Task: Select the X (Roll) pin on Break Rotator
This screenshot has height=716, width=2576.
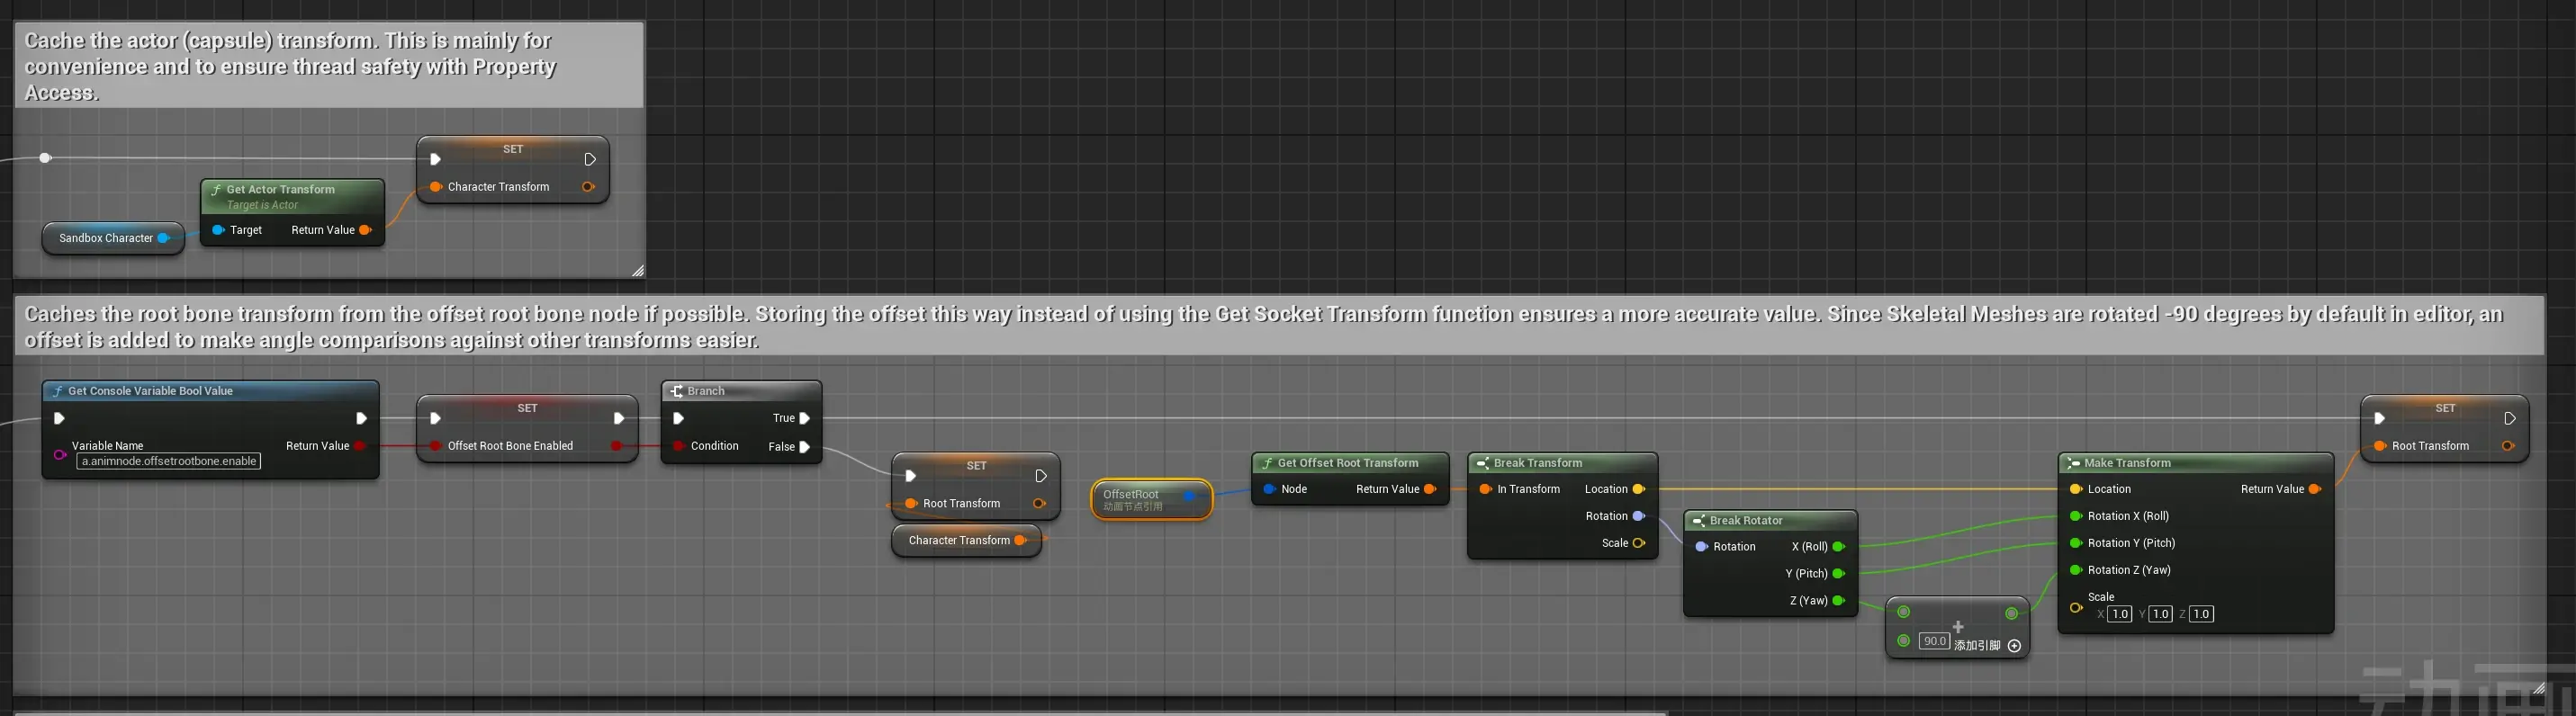Action: pos(1839,547)
